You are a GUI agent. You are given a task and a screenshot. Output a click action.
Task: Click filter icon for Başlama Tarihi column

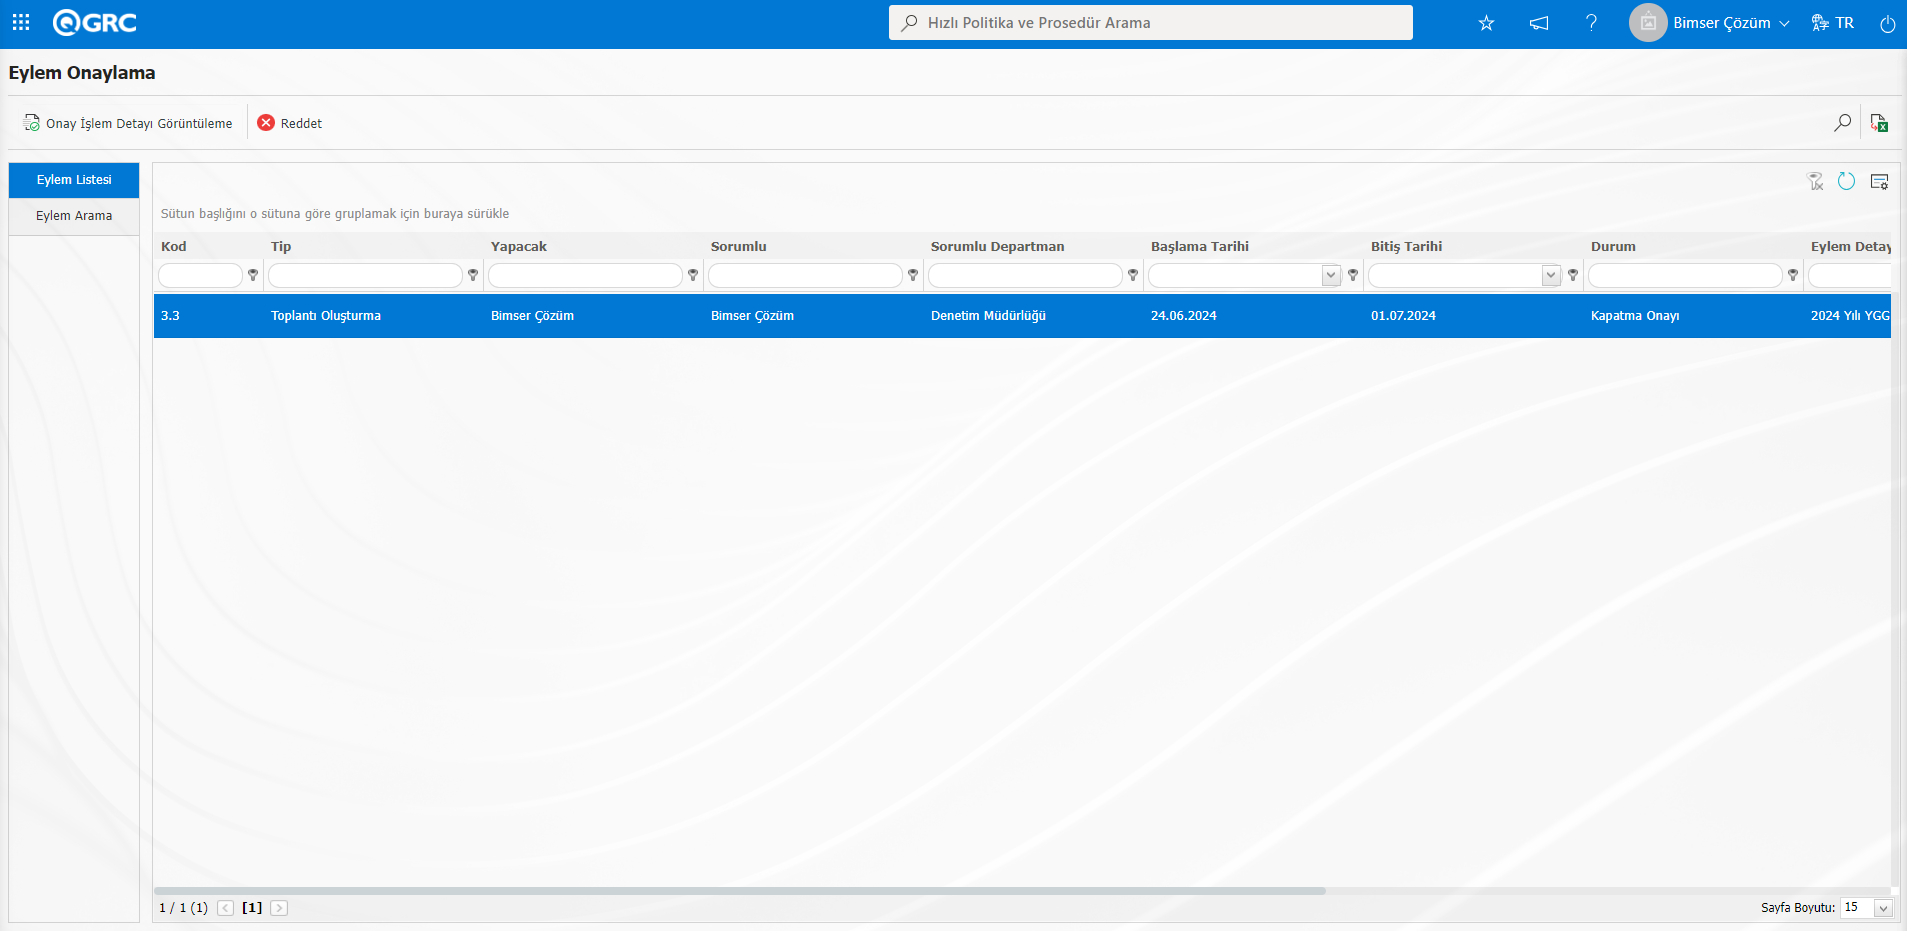pyautogui.click(x=1353, y=275)
